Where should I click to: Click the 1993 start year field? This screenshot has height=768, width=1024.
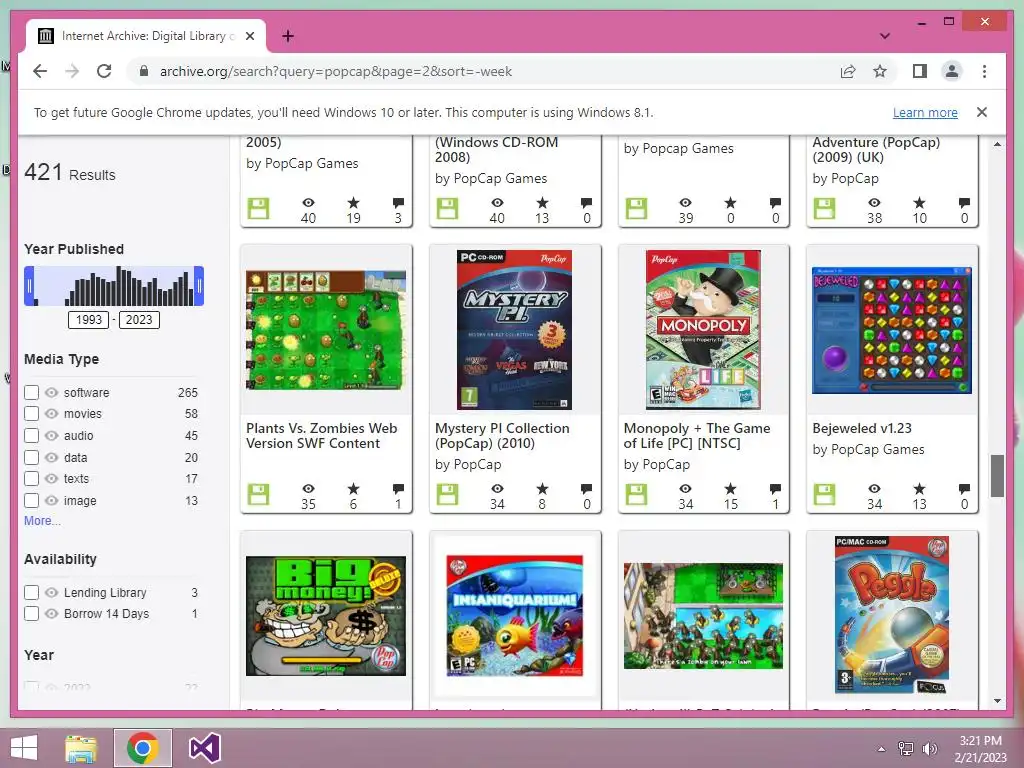click(88, 319)
